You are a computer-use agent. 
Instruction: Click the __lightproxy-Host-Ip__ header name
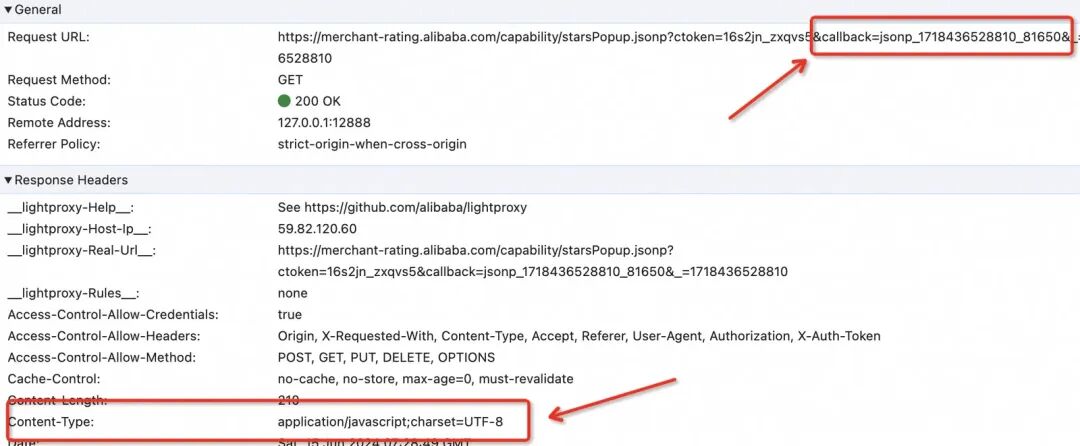[x=79, y=229]
